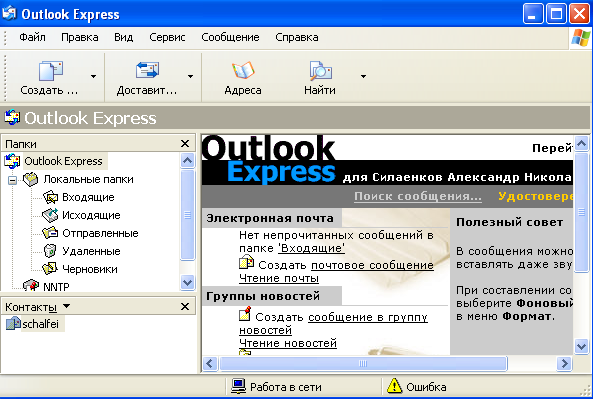Click the Исходящие outbox icon

[x=50, y=215]
